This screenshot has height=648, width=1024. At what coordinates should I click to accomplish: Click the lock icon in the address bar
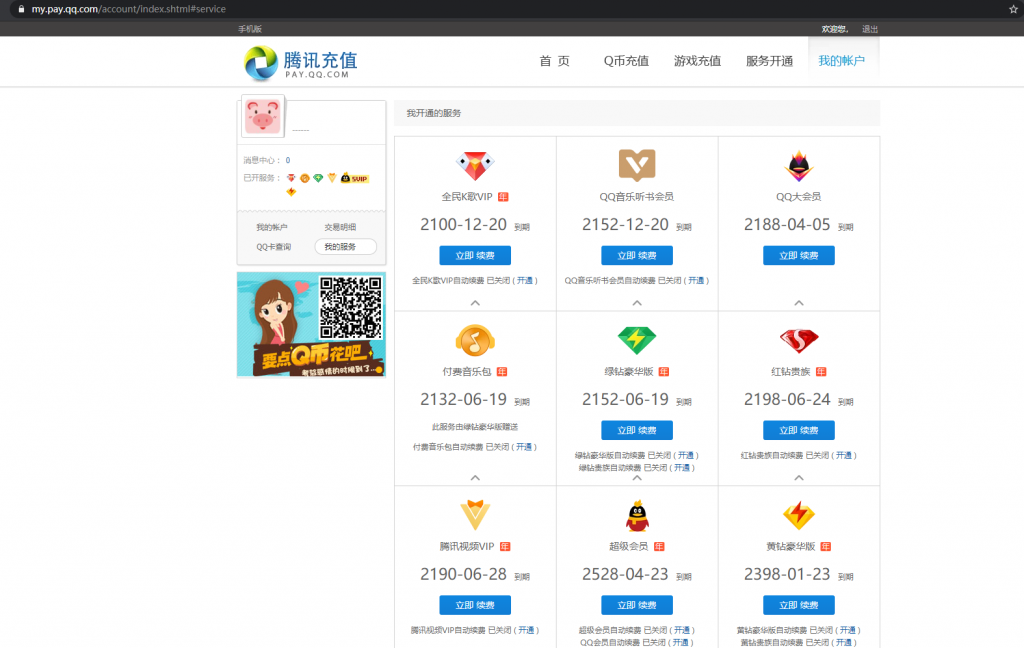tap(21, 9)
